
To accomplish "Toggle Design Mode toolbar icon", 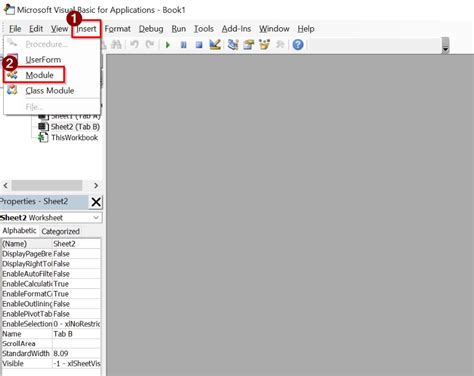I will (x=215, y=44).
